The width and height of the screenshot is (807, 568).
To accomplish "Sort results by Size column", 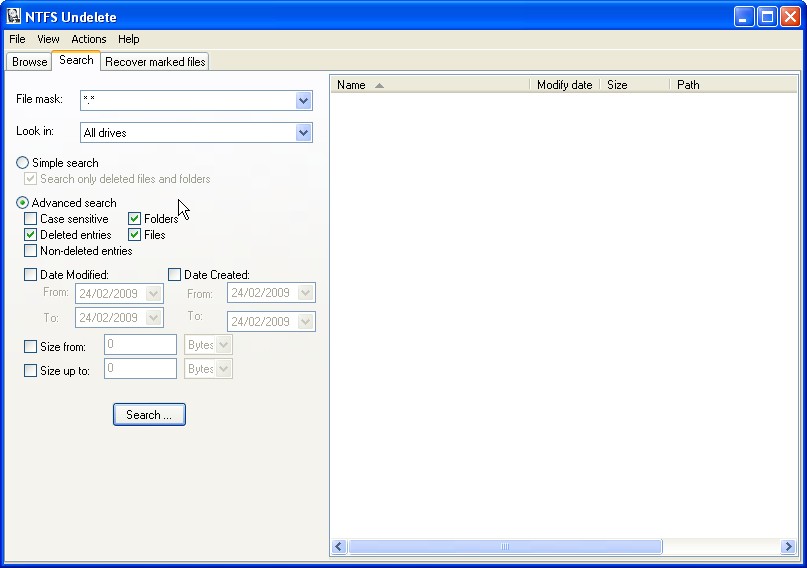I will pyautogui.click(x=635, y=85).
